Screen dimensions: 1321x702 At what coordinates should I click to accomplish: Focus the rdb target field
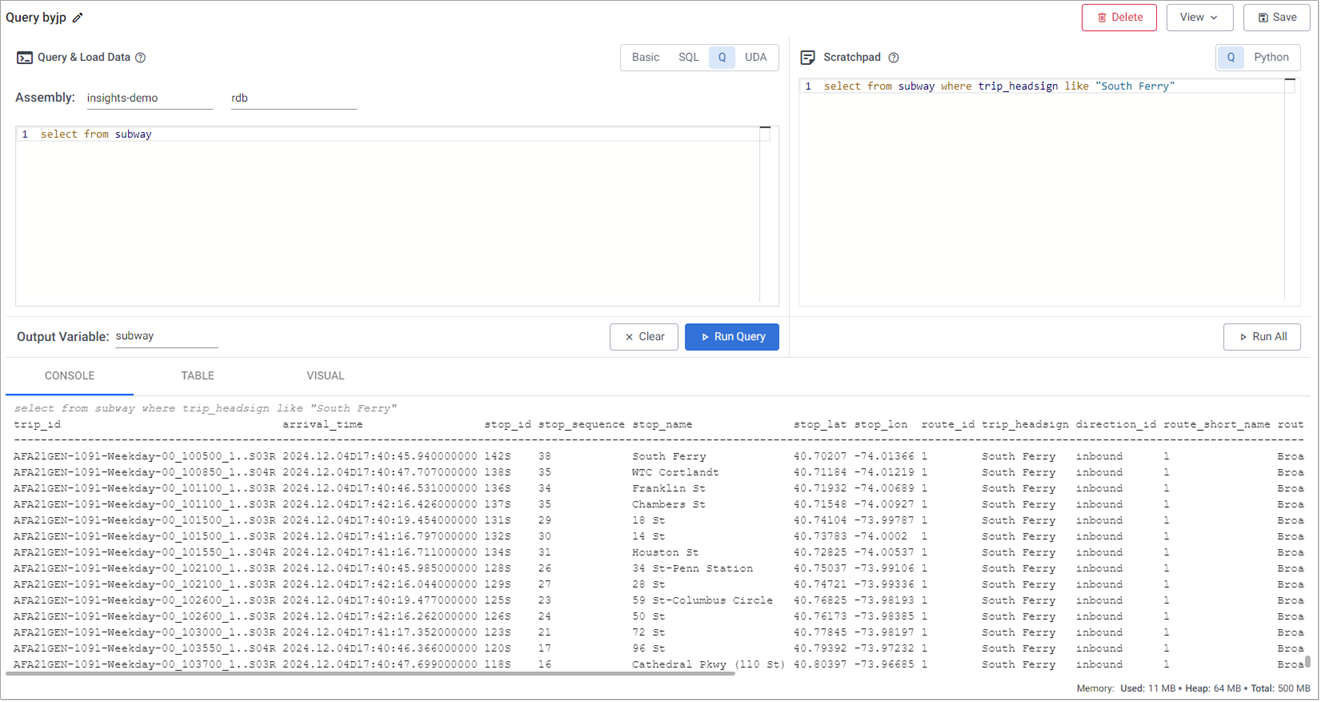294,98
